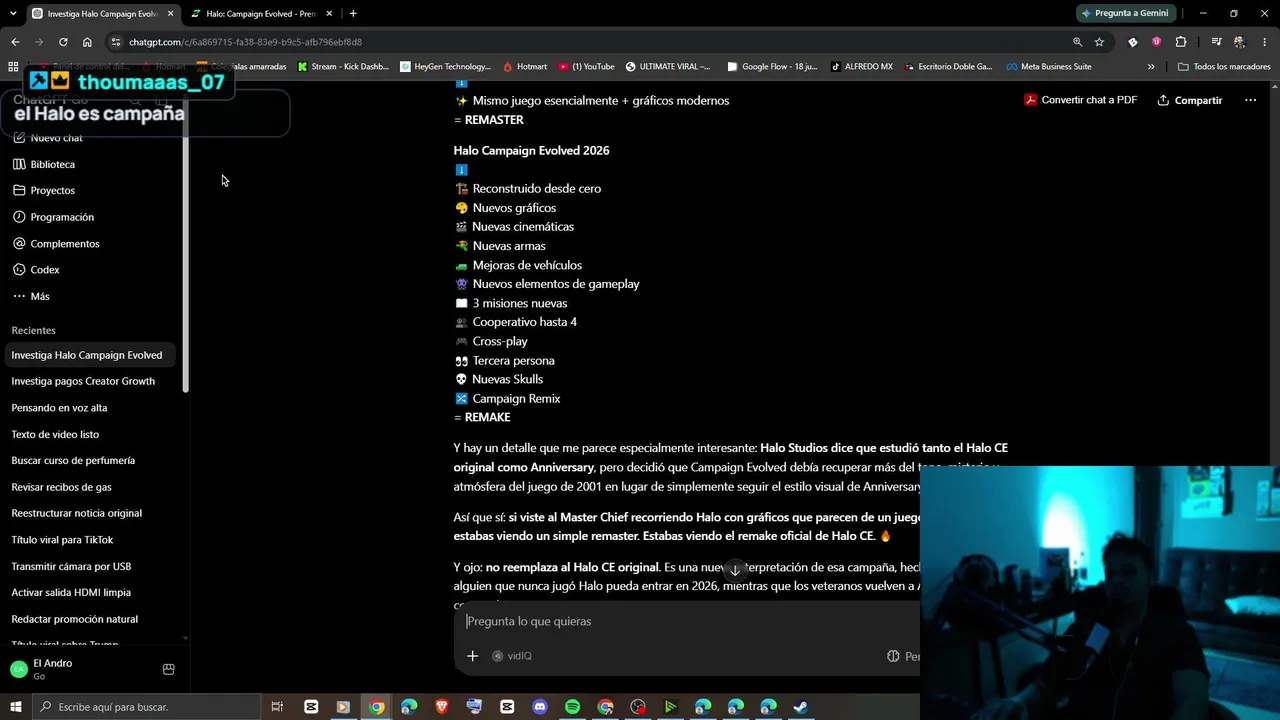Close the Investiga Halo Campaign Evolved tab
1280x720 pixels.
[169, 13]
